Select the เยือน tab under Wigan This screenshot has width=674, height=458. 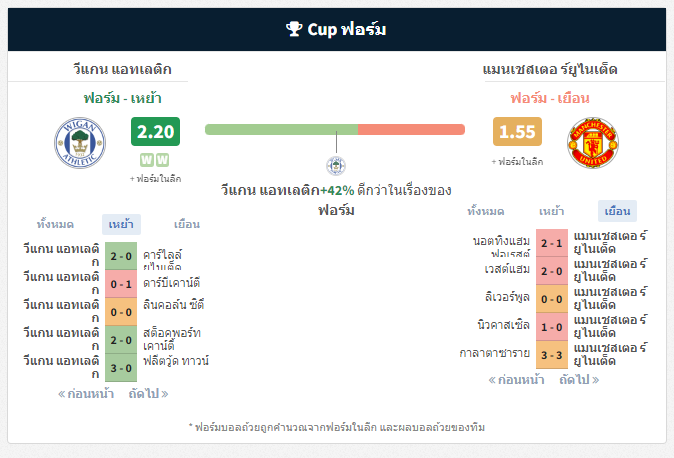point(187,224)
